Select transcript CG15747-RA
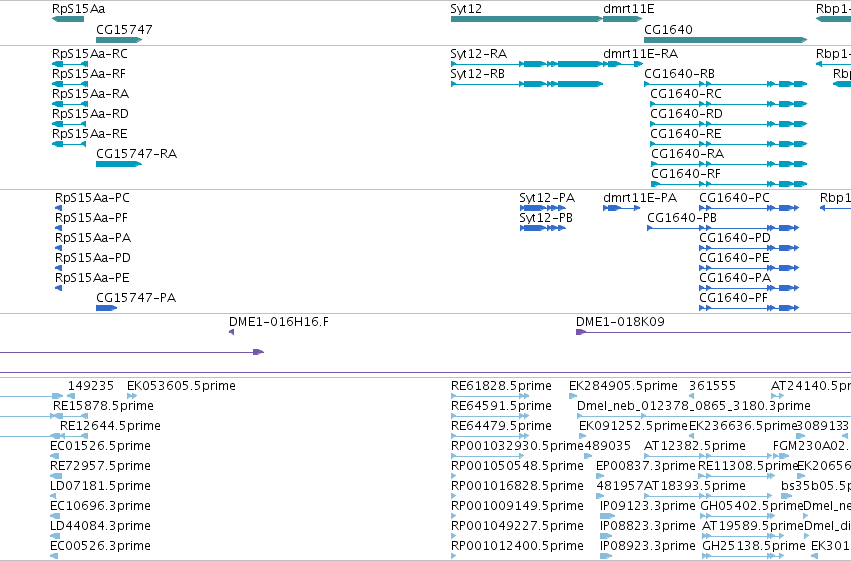Screen dimensions: 851x561 click(x=136, y=154)
